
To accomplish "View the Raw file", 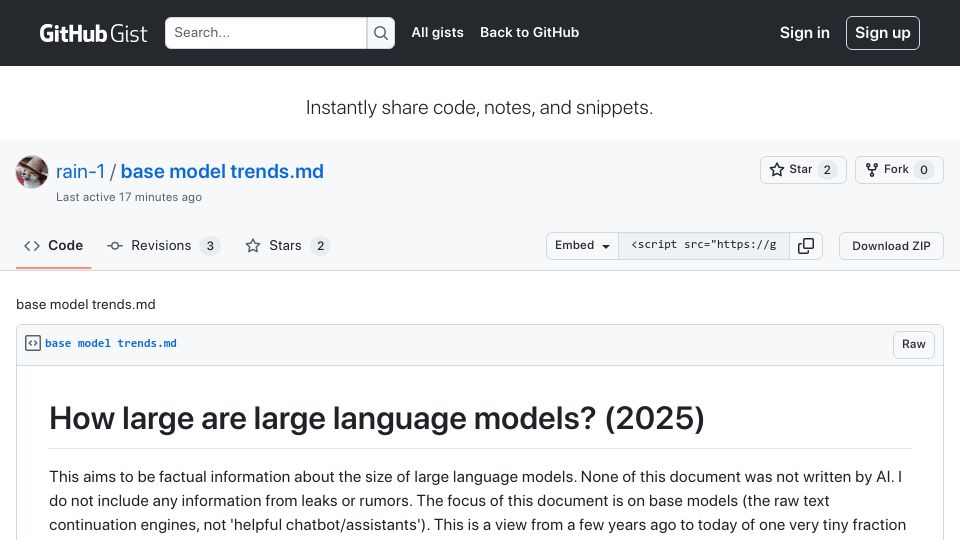I will pyautogui.click(x=913, y=344).
